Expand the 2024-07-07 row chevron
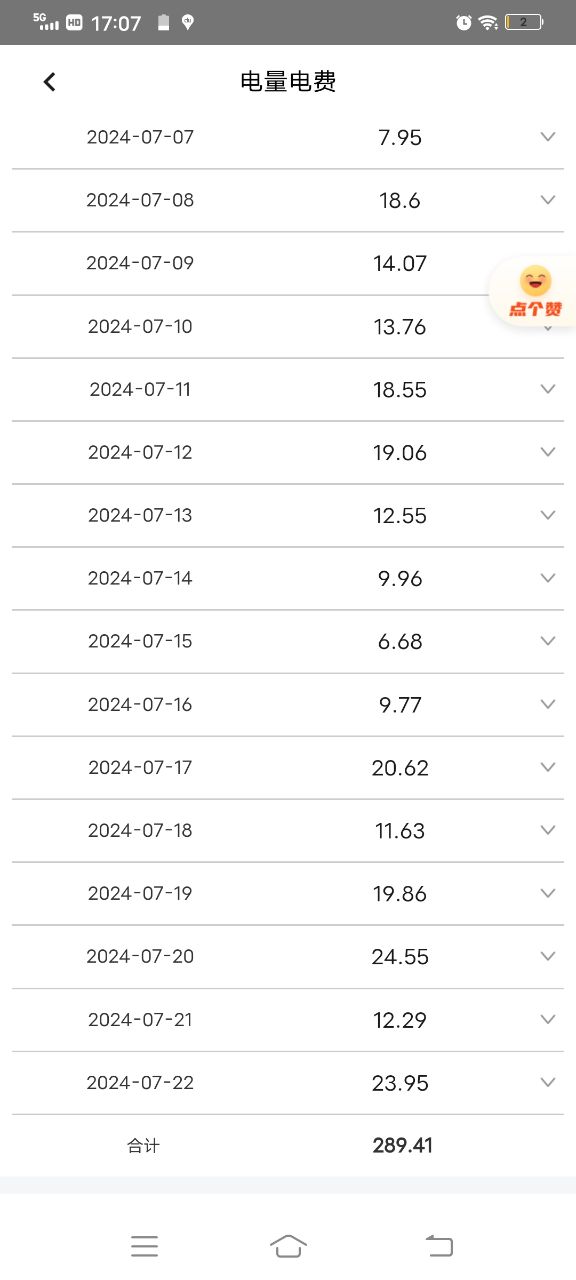The height and width of the screenshot is (1280, 576). click(547, 137)
